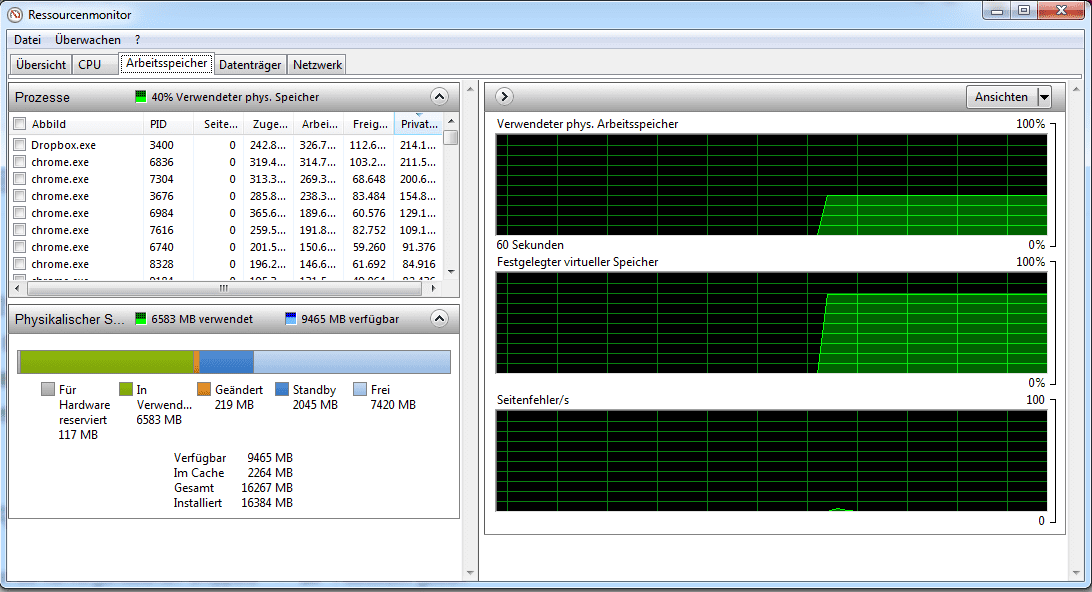1092x592 pixels.
Task: Collapse the Prozesse section
Action: (x=439, y=97)
